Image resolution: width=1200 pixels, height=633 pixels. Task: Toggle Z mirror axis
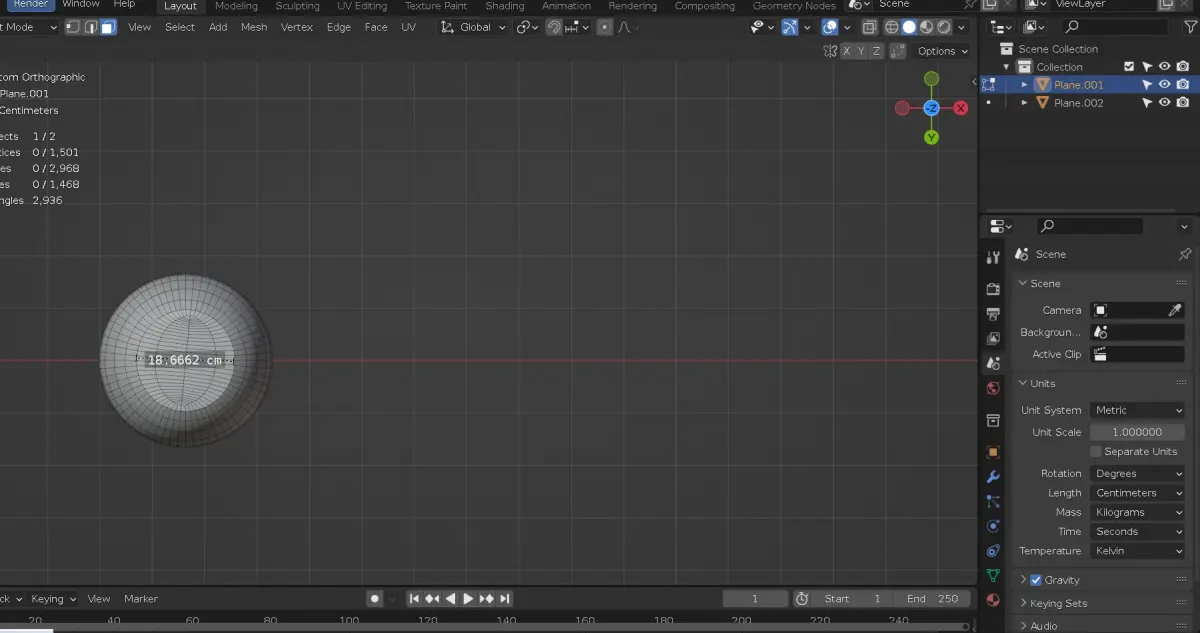877,51
